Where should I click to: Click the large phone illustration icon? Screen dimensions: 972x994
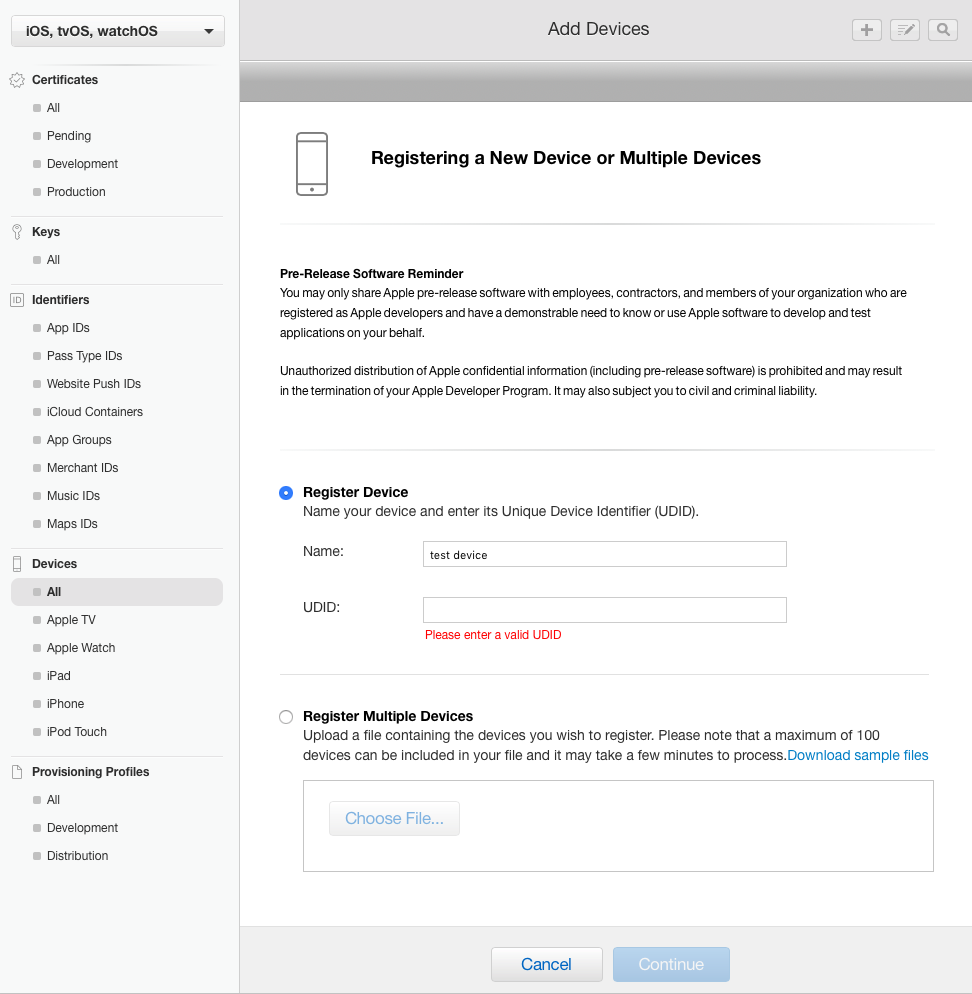tap(312, 164)
